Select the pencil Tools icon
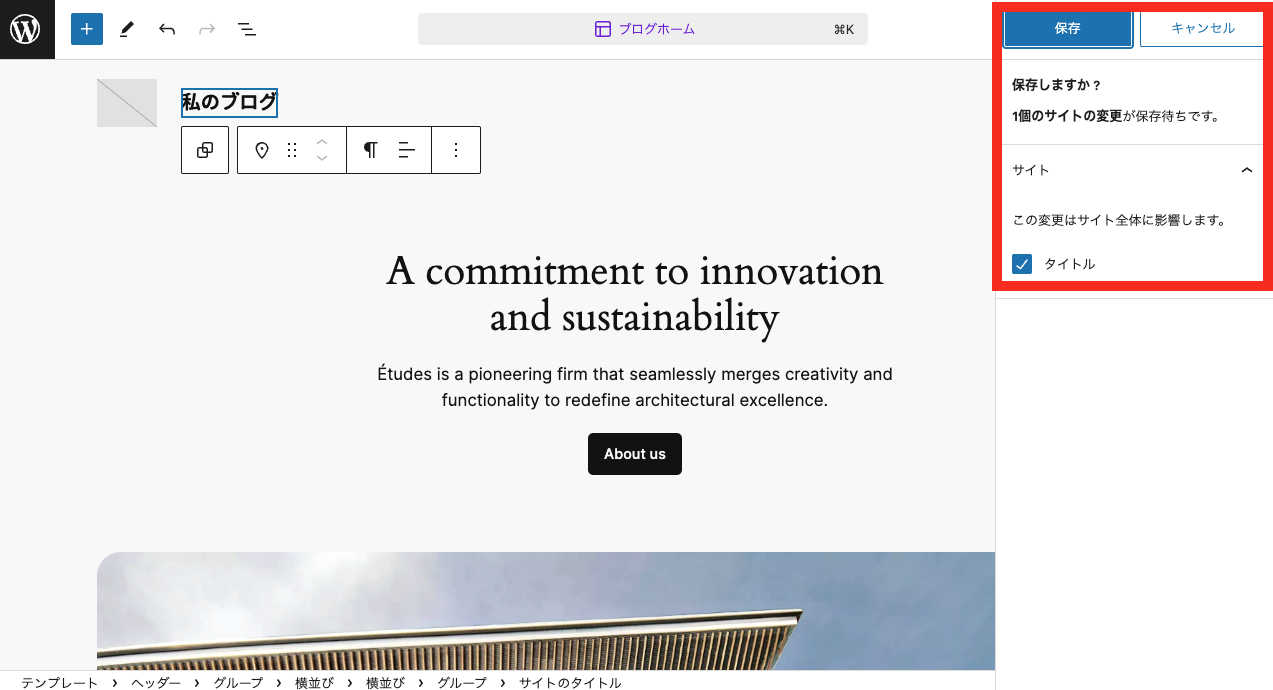The width and height of the screenshot is (1273, 690). [x=127, y=29]
